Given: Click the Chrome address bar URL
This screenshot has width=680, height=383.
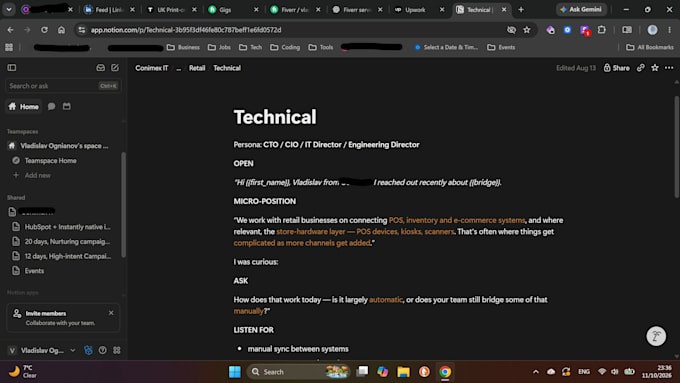Looking at the screenshot, I should pyautogui.click(x=186, y=29).
